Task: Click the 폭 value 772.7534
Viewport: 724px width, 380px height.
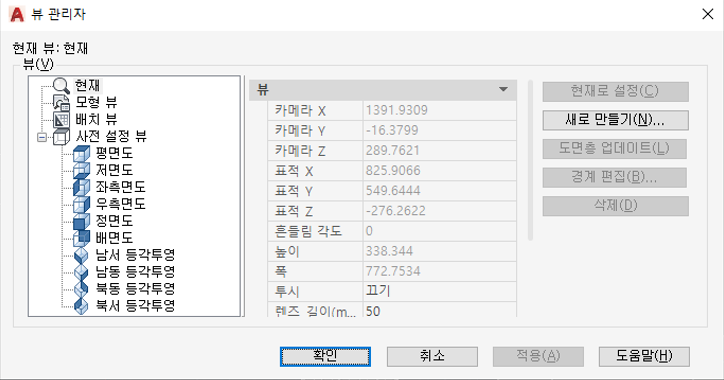Action: coord(440,271)
